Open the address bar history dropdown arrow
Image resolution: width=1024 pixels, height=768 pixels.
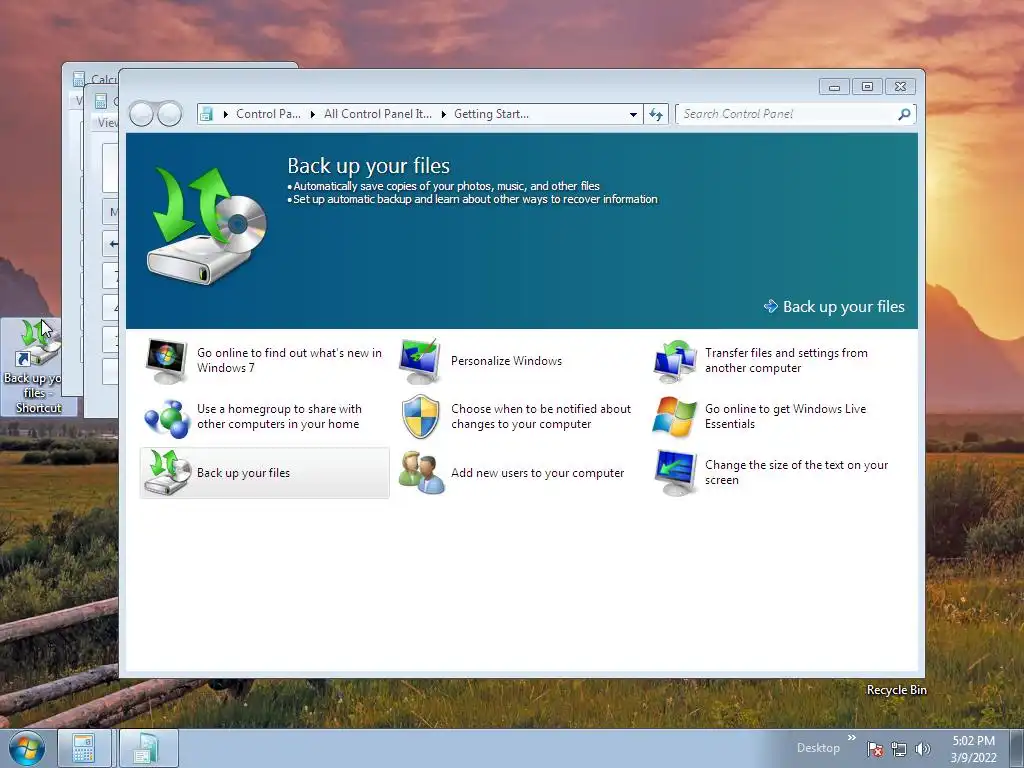click(633, 114)
